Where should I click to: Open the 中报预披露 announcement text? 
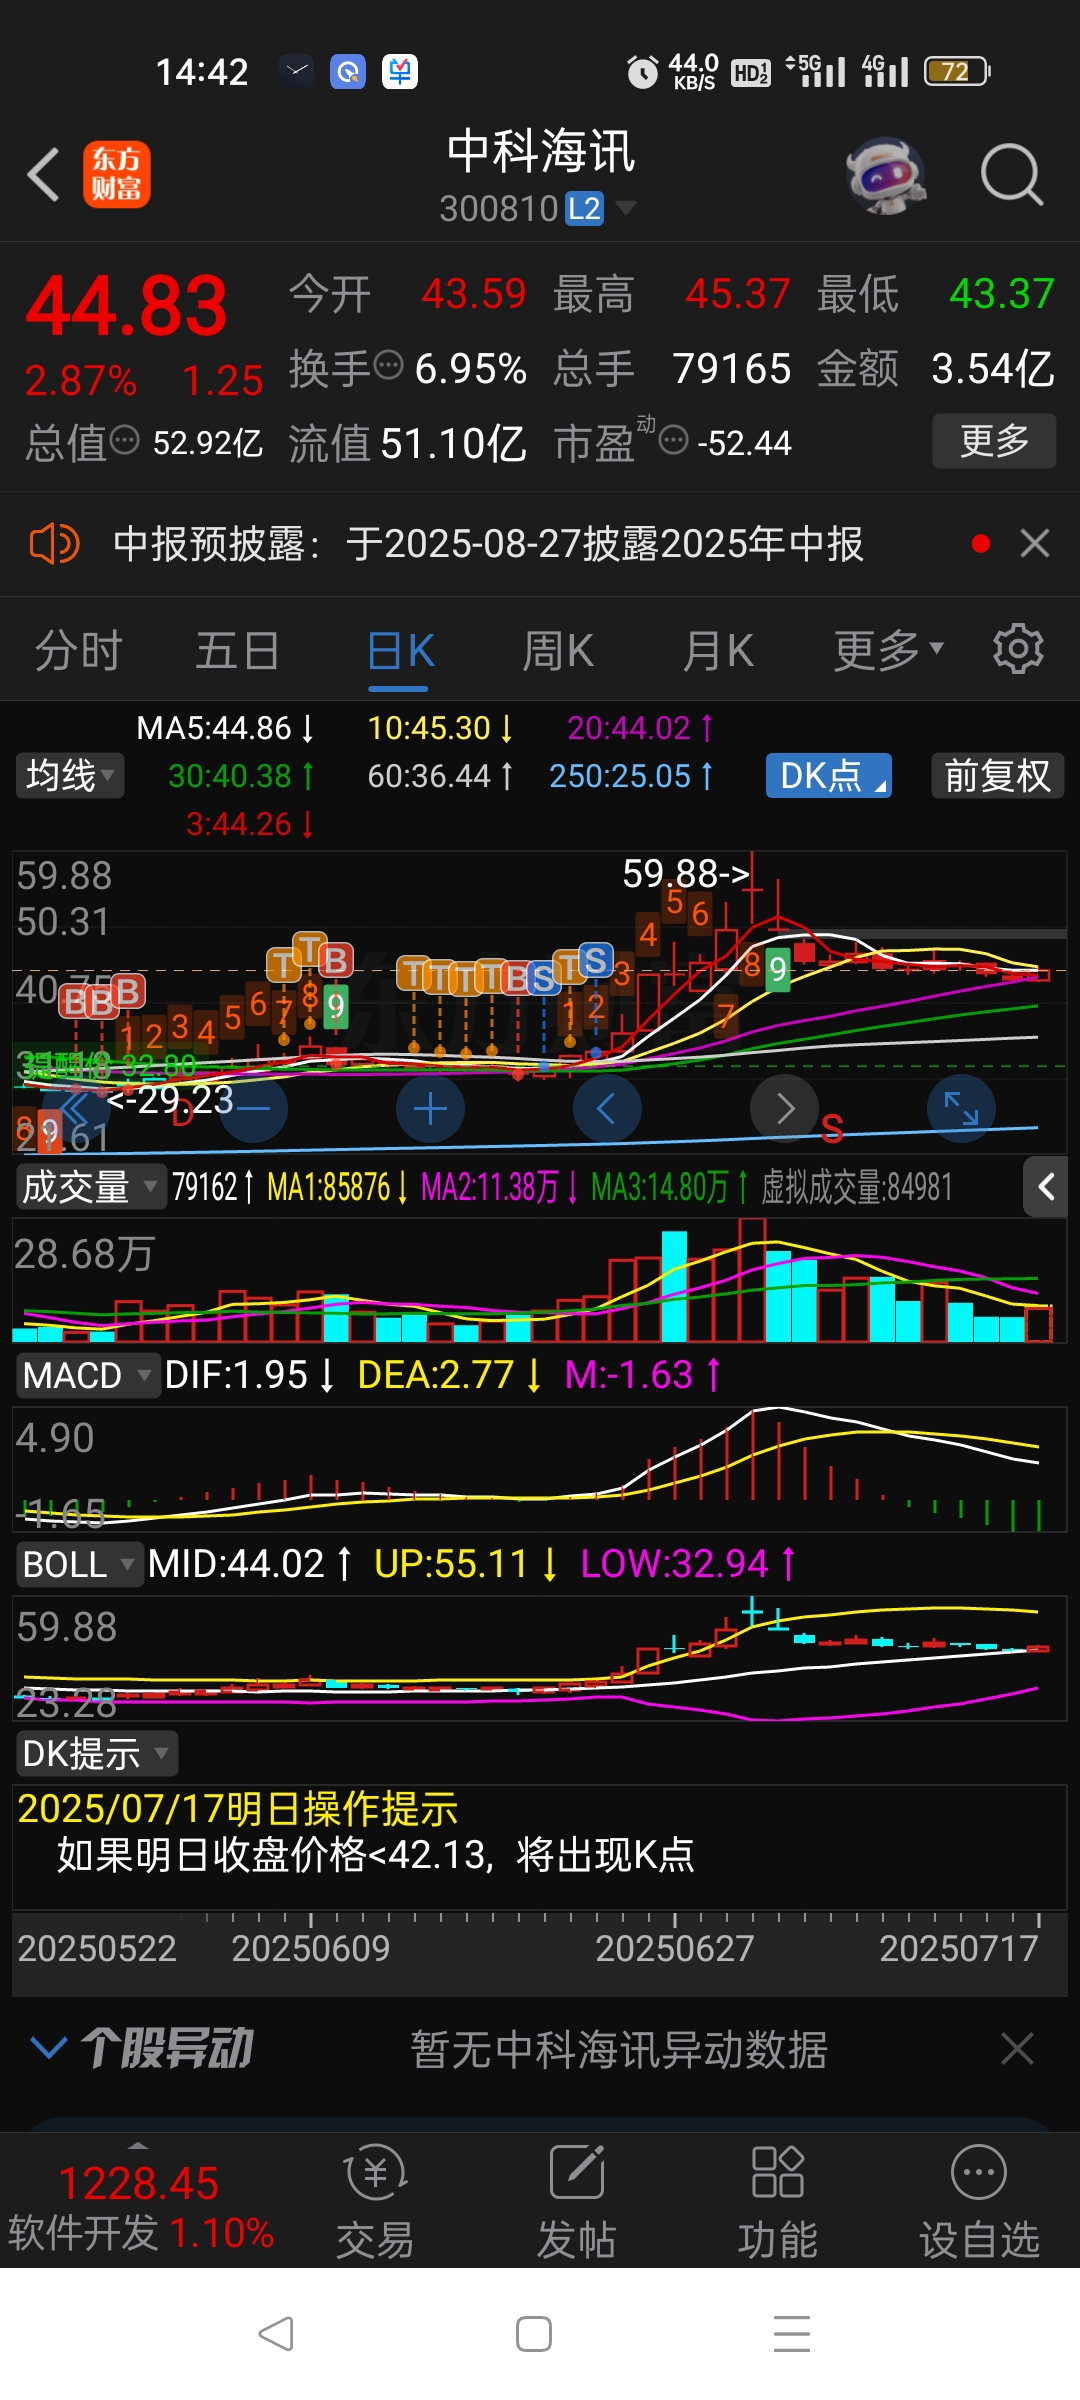pos(488,544)
